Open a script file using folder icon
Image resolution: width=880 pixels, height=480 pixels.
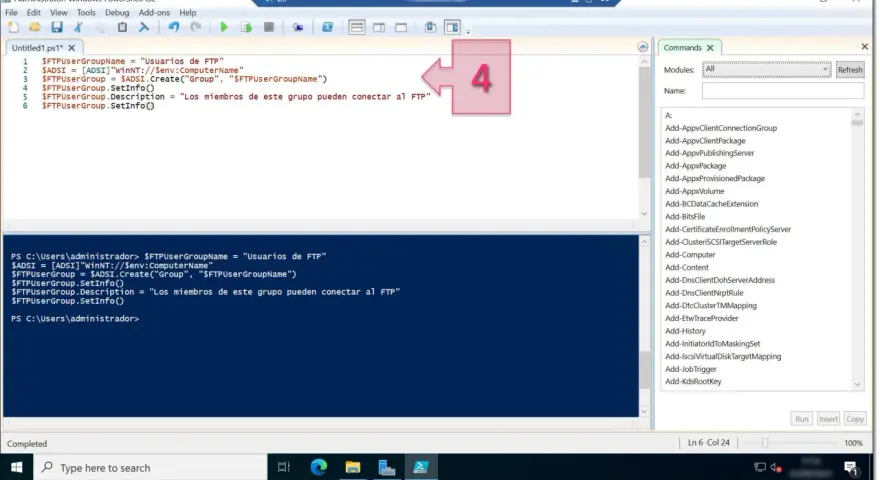[35, 27]
